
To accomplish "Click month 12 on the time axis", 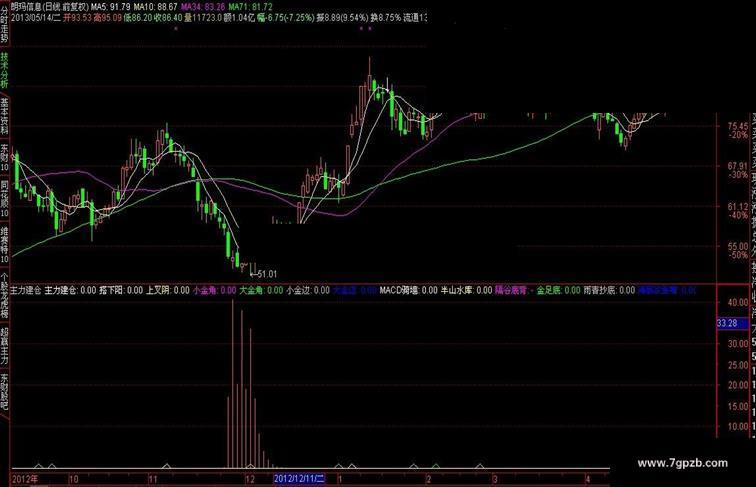I will [249, 479].
